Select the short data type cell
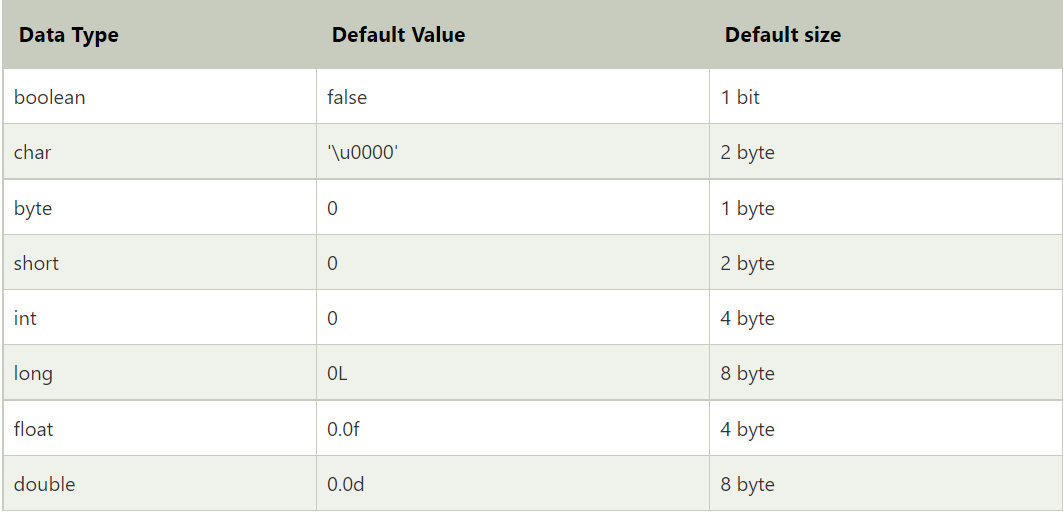 [x=37, y=263]
